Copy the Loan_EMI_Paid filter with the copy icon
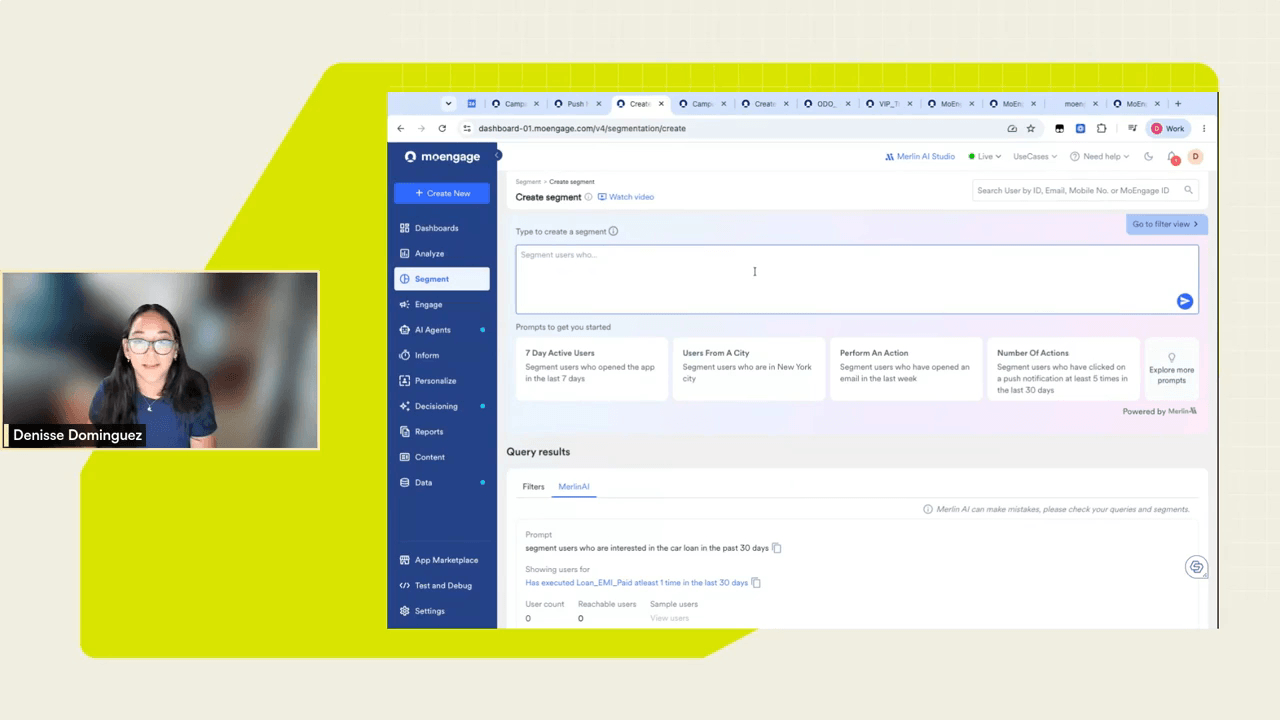Screen dimensions: 1280x720 [x=756, y=583]
